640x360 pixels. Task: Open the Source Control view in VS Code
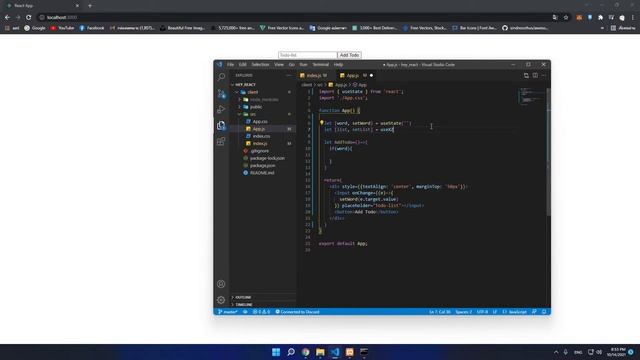221,93
